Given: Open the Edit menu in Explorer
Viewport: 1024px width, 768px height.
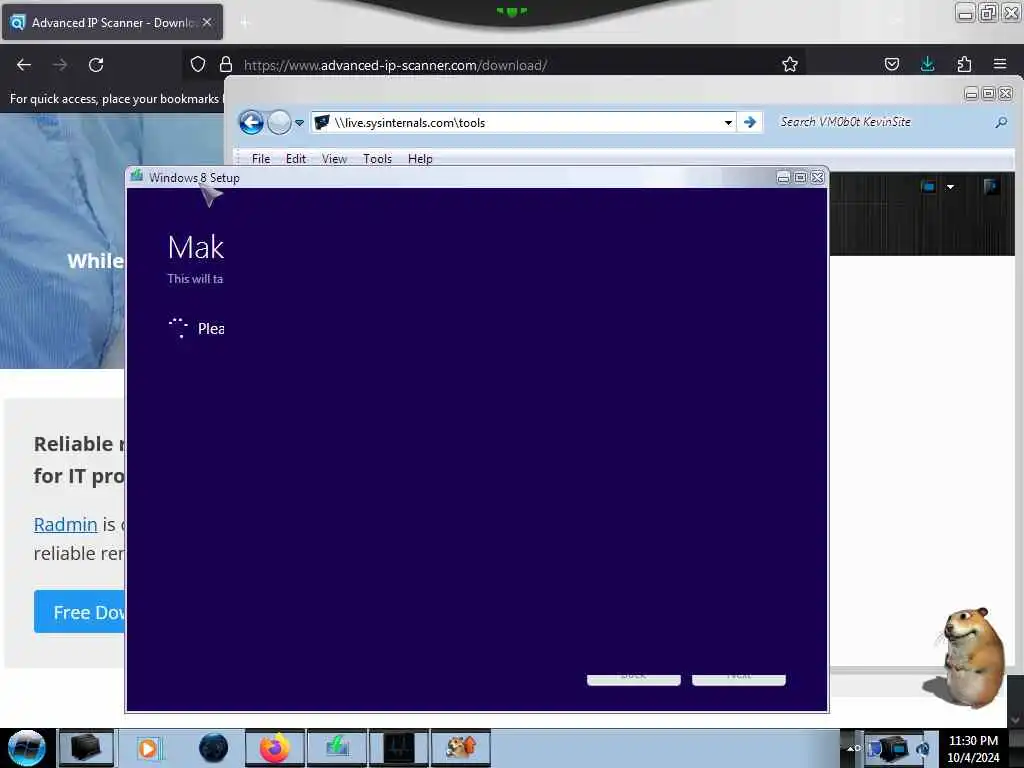Looking at the screenshot, I should click(296, 159).
